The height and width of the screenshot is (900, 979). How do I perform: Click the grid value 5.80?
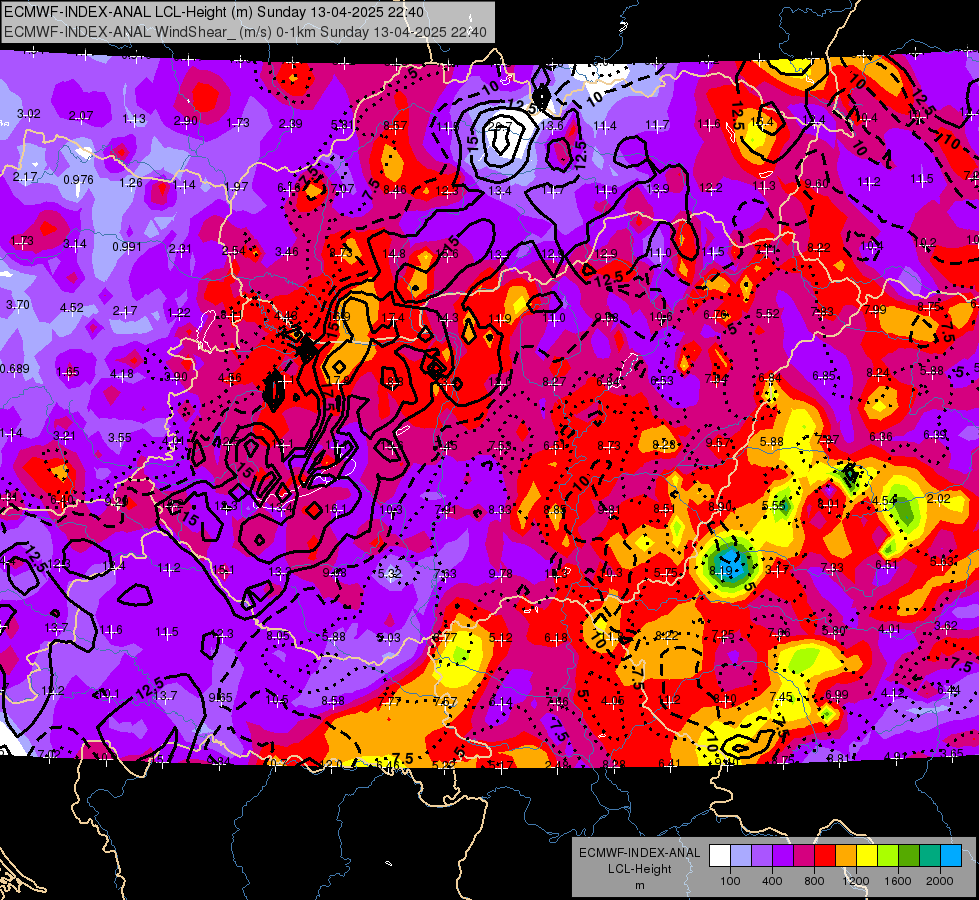click(x=834, y=631)
